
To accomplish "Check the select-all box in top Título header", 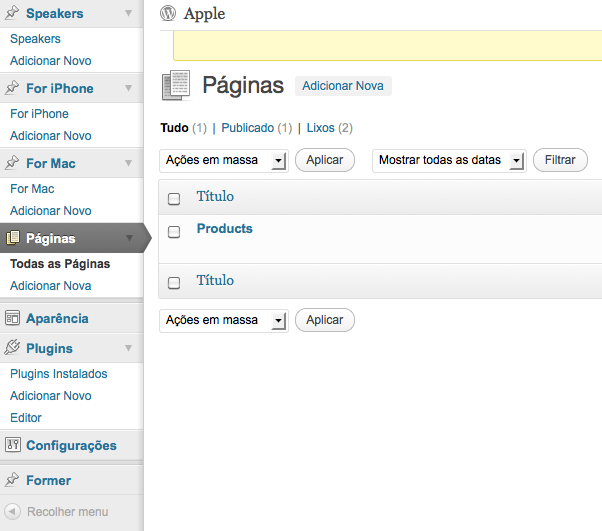I will click(174, 199).
